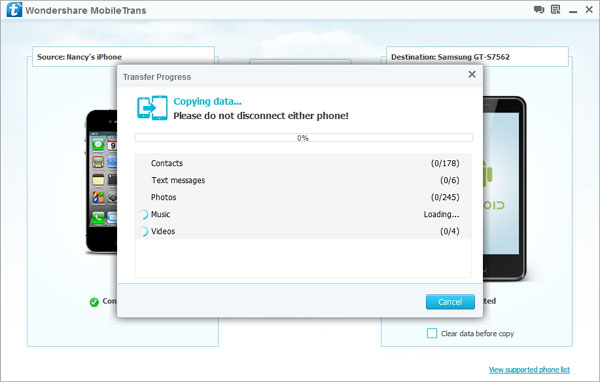Click the Transfer Progress dialog title
The width and height of the screenshot is (600, 382).
point(157,77)
